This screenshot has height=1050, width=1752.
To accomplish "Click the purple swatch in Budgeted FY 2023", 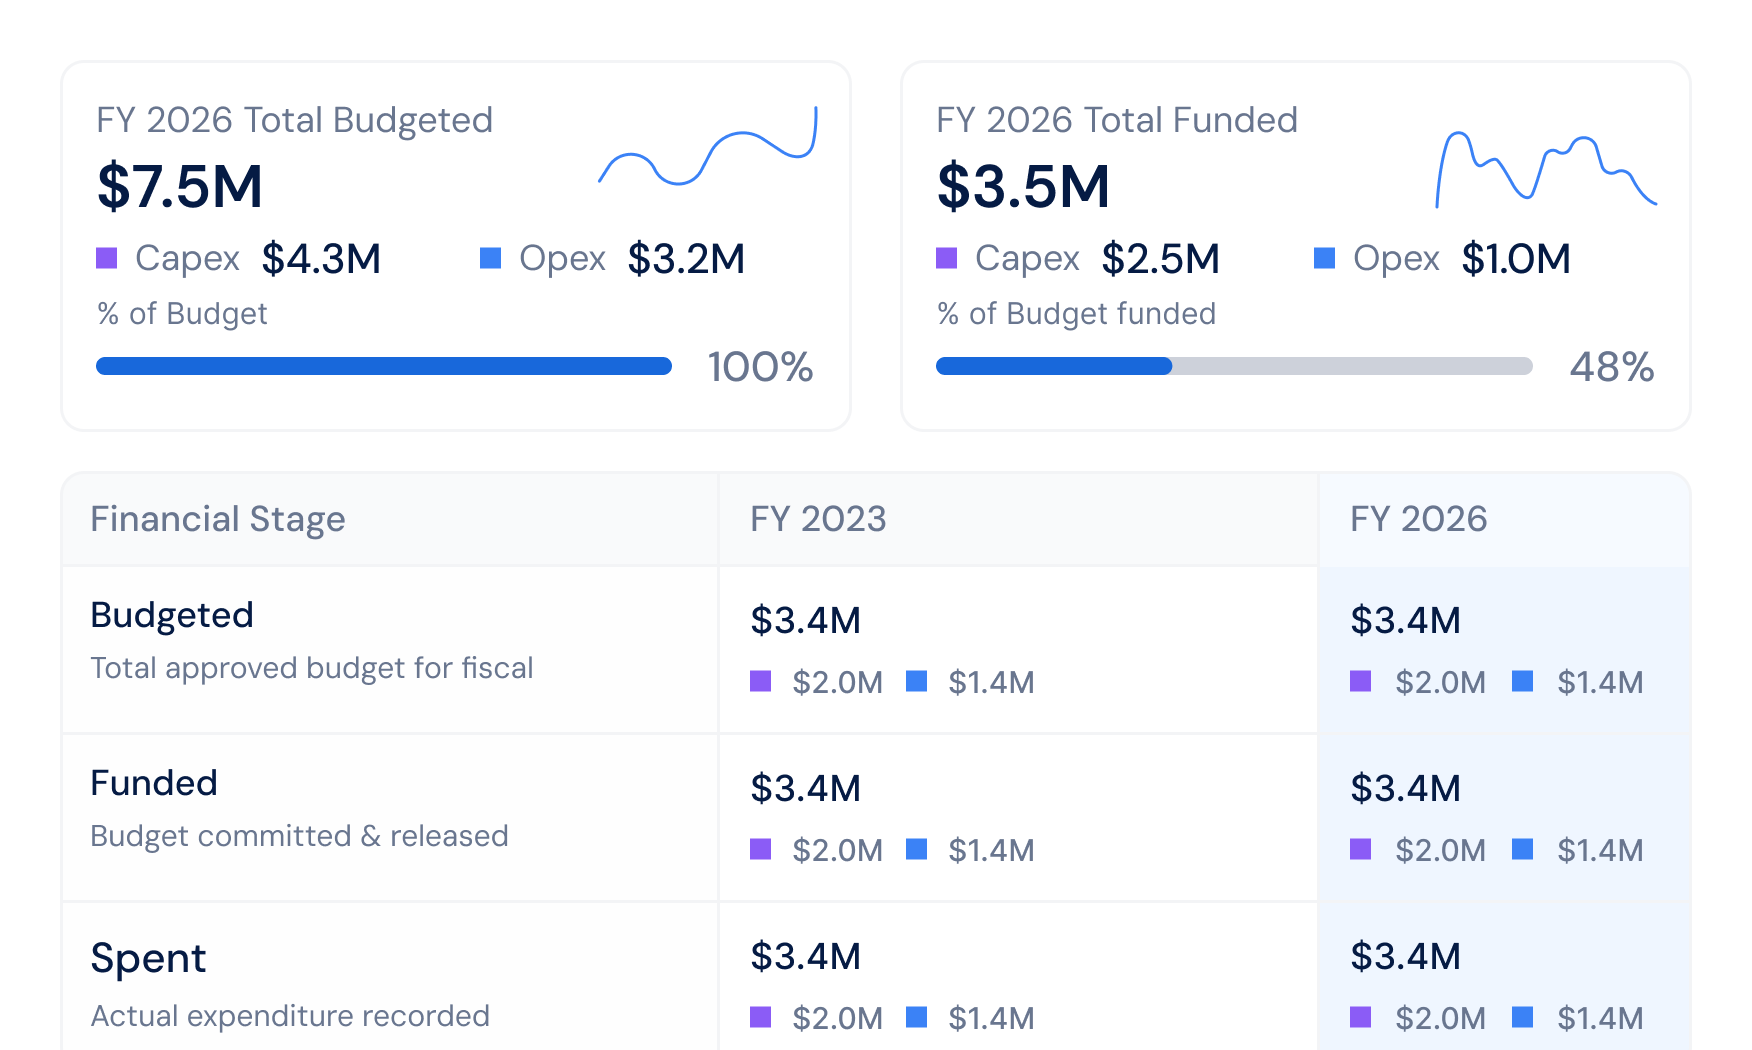I will click(x=761, y=681).
